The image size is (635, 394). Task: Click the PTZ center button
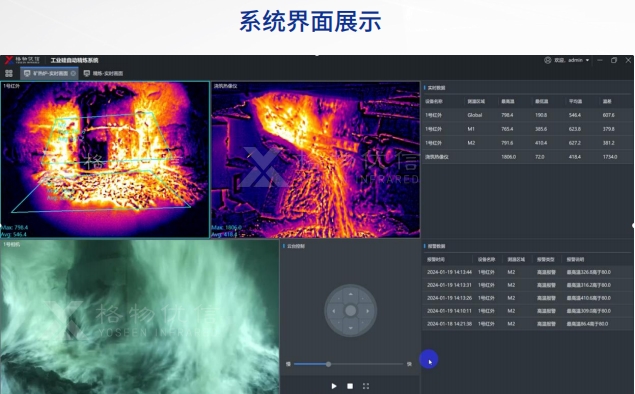pyautogui.click(x=351, y=311)
